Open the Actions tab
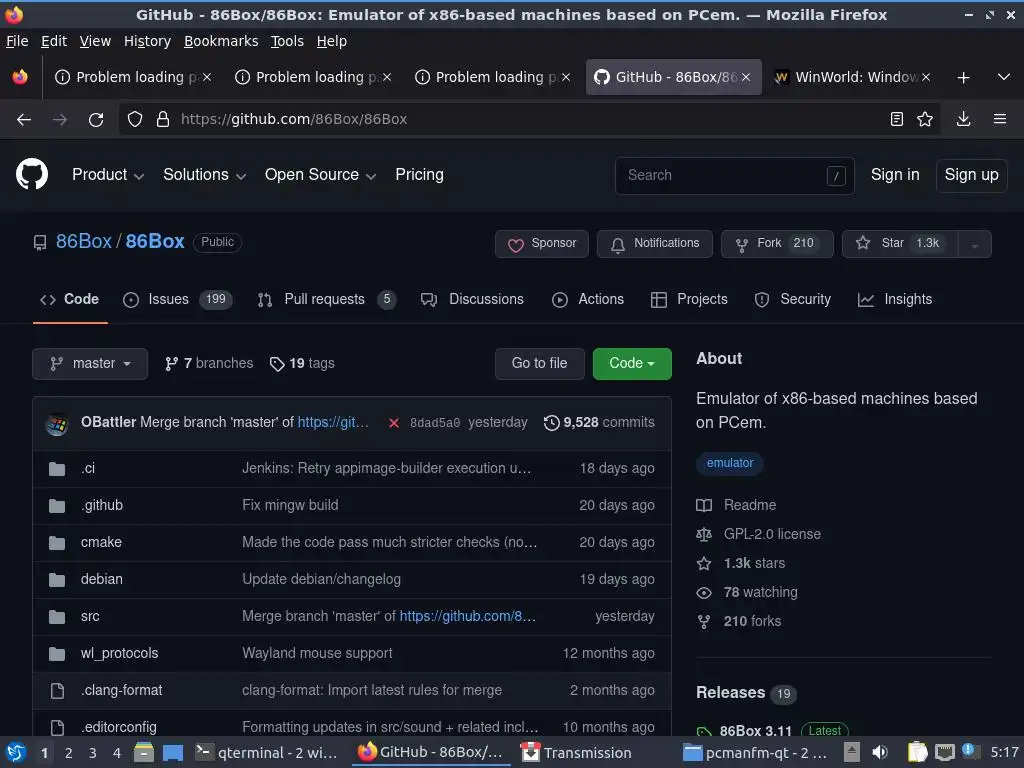Viewport: 1024px width, 768px height. tap(588, 300)
